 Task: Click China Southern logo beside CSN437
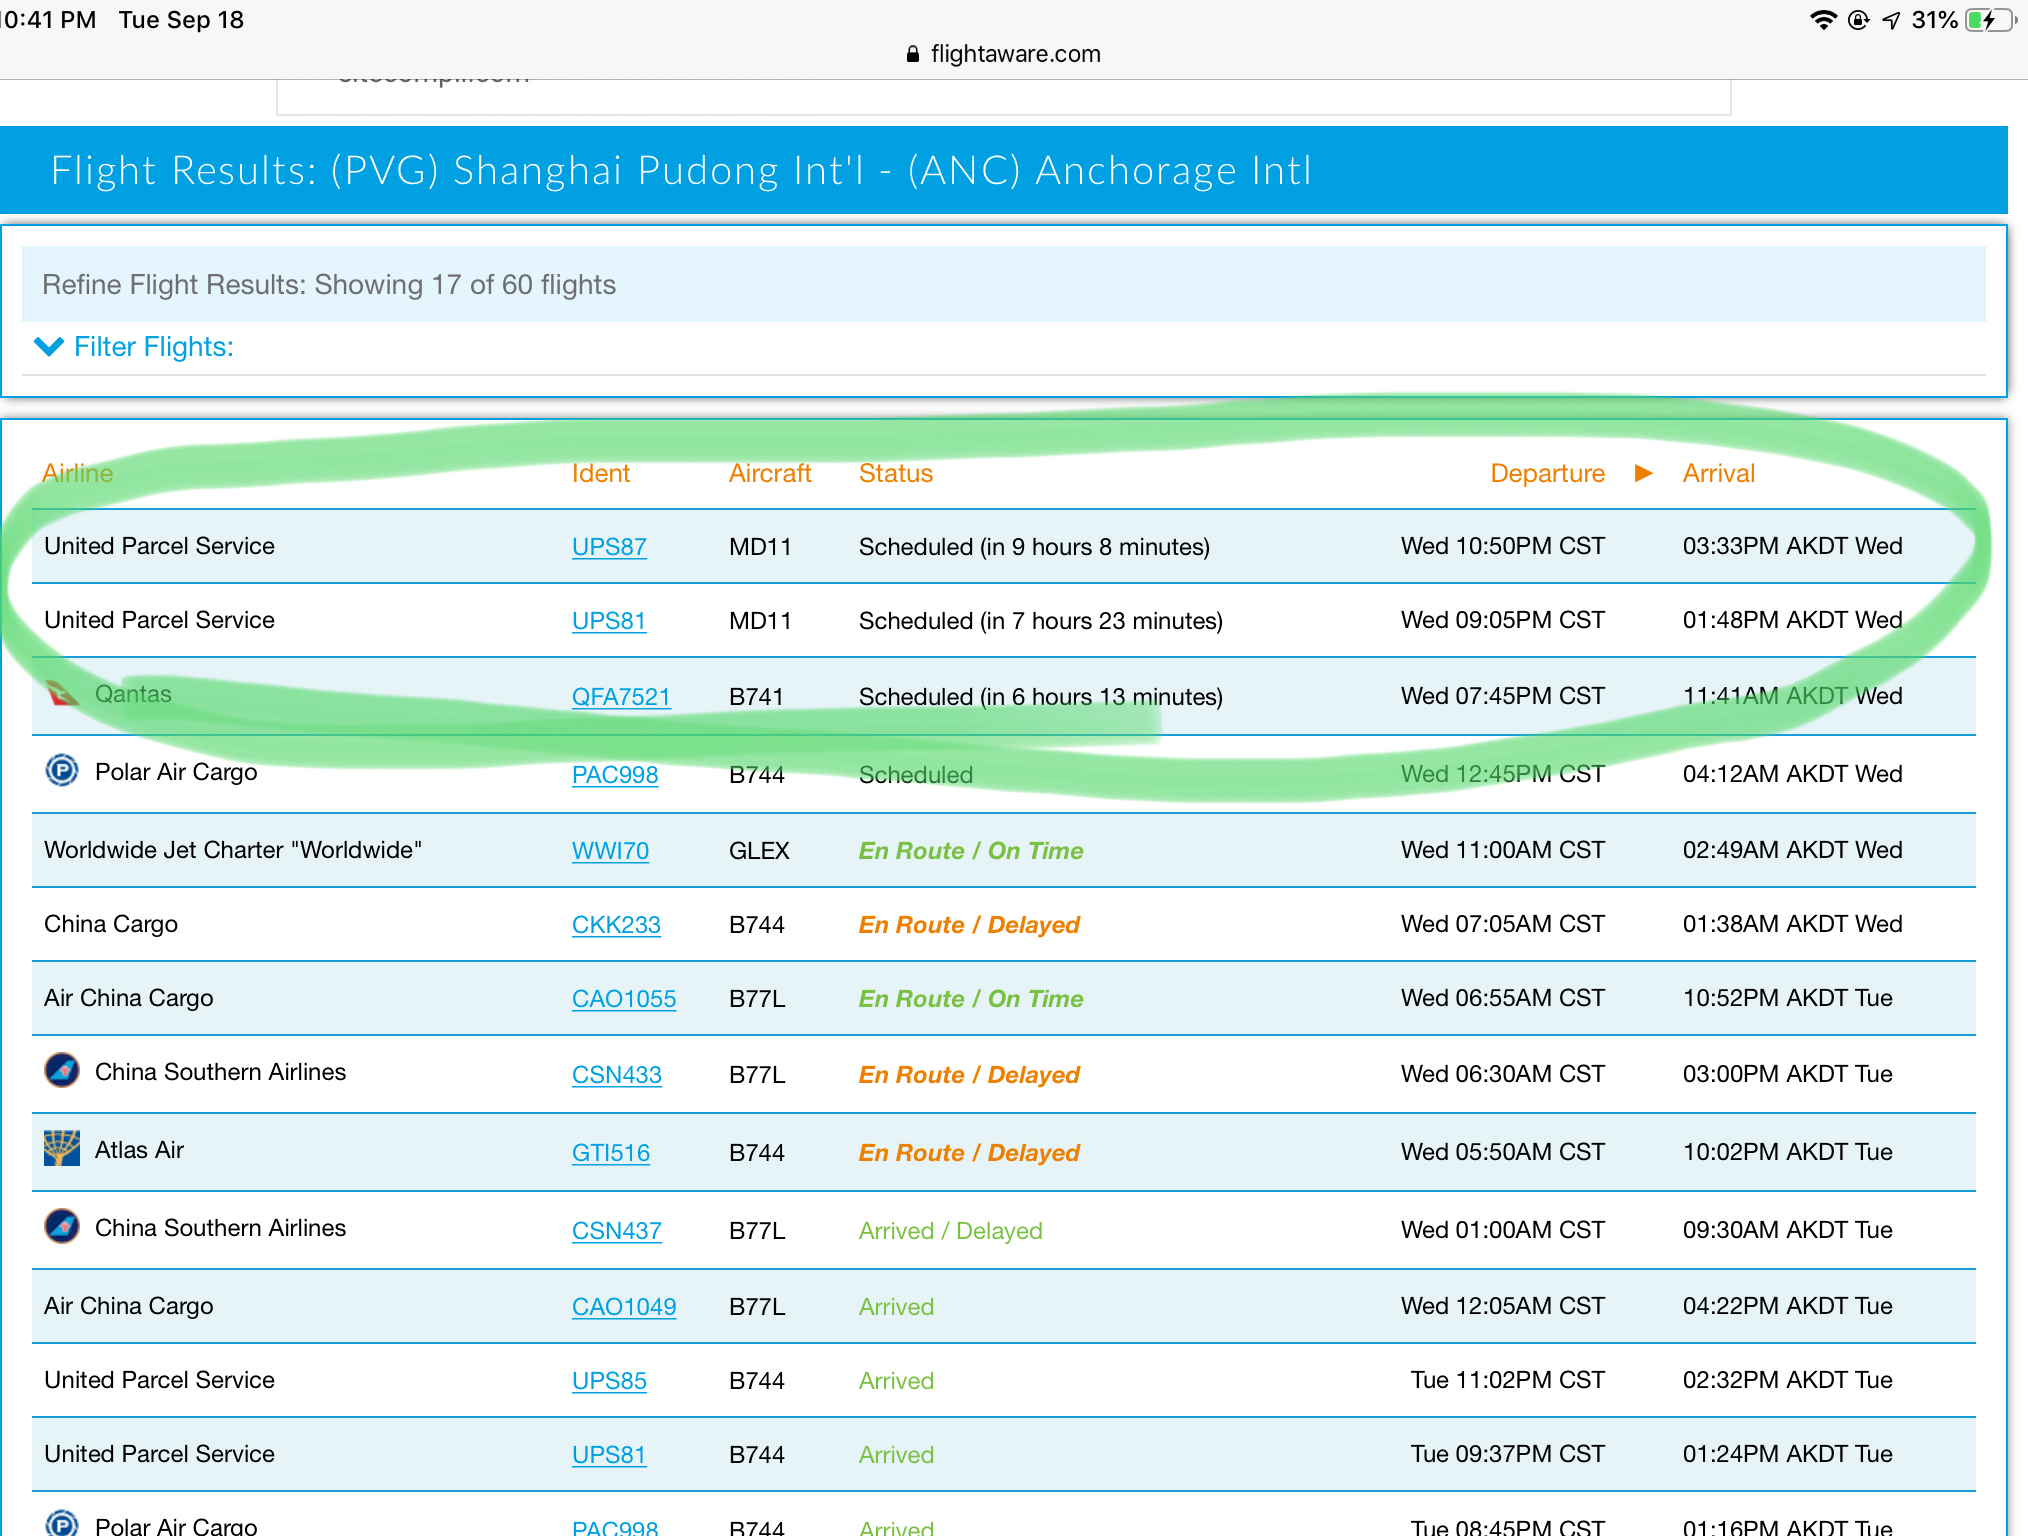[x=62, y=1227]
